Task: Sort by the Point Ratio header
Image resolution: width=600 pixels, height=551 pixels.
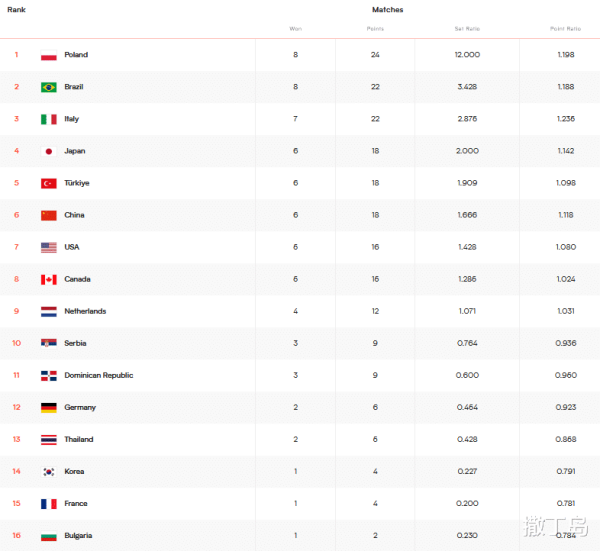Action: (565, 29)
